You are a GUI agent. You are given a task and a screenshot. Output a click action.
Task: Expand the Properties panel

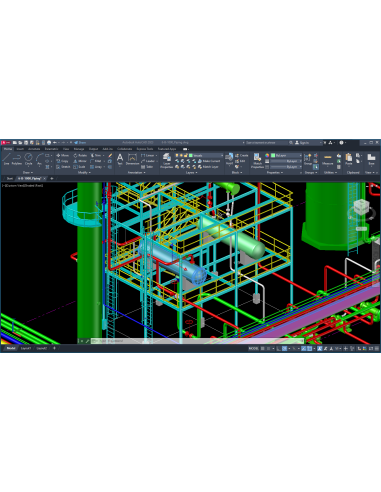(275, 172)
